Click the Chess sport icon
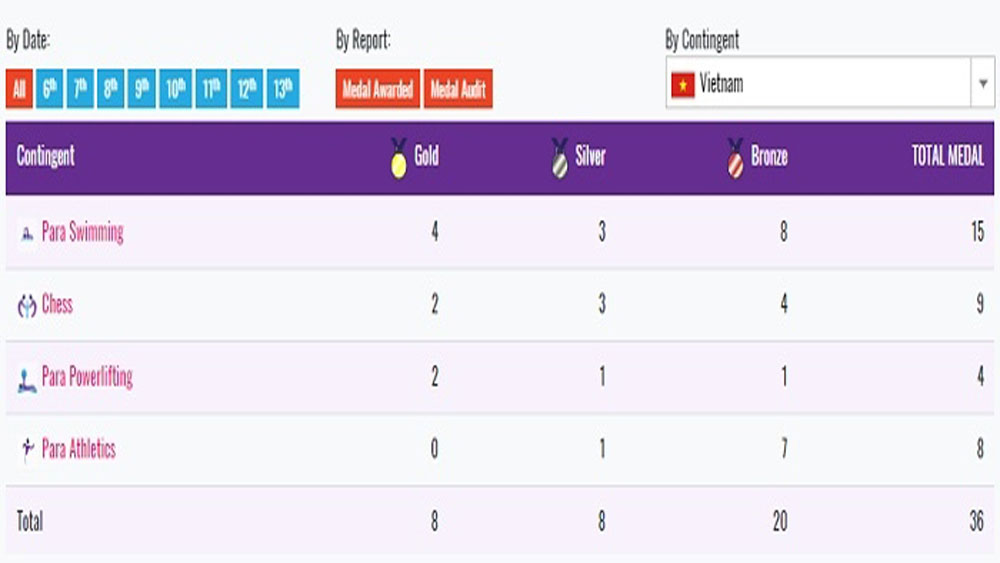This screenshot has height=563, width=1000. tap(27, 306)
